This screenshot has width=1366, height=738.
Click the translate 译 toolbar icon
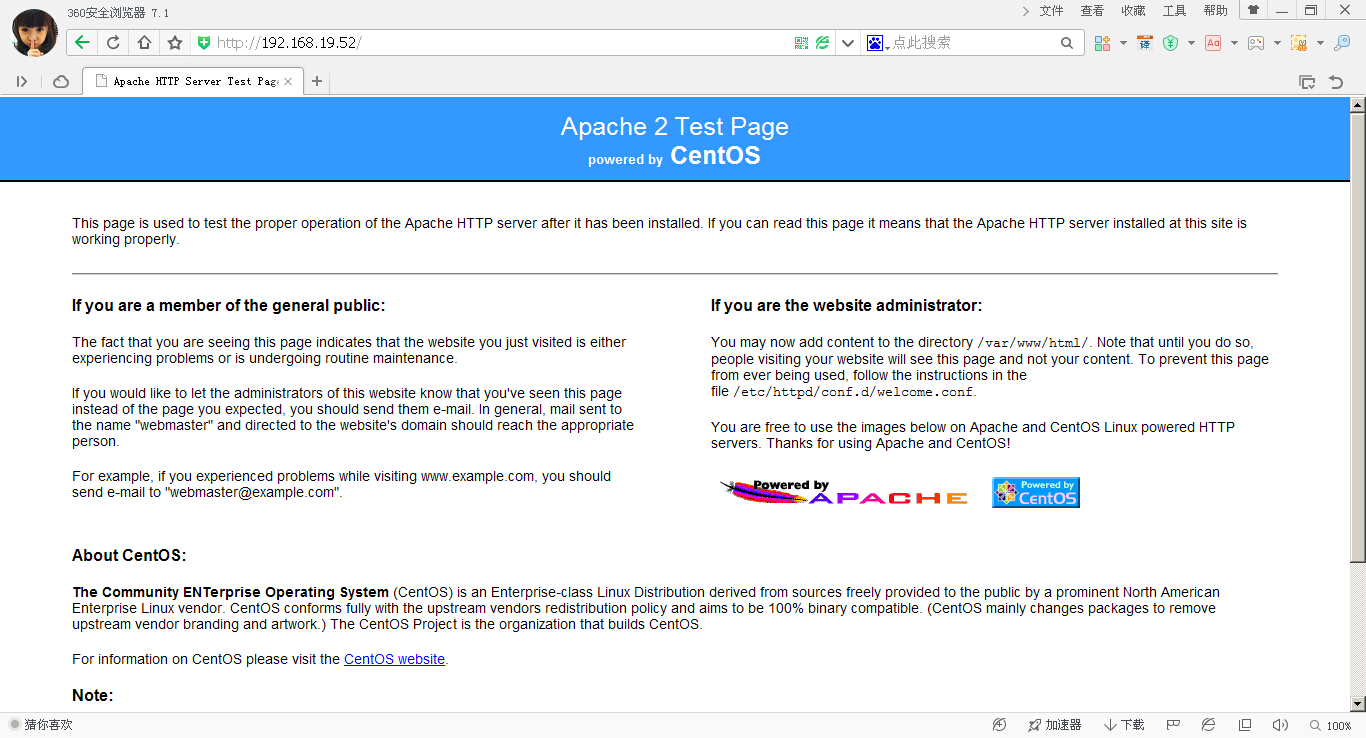point(1145,43)
